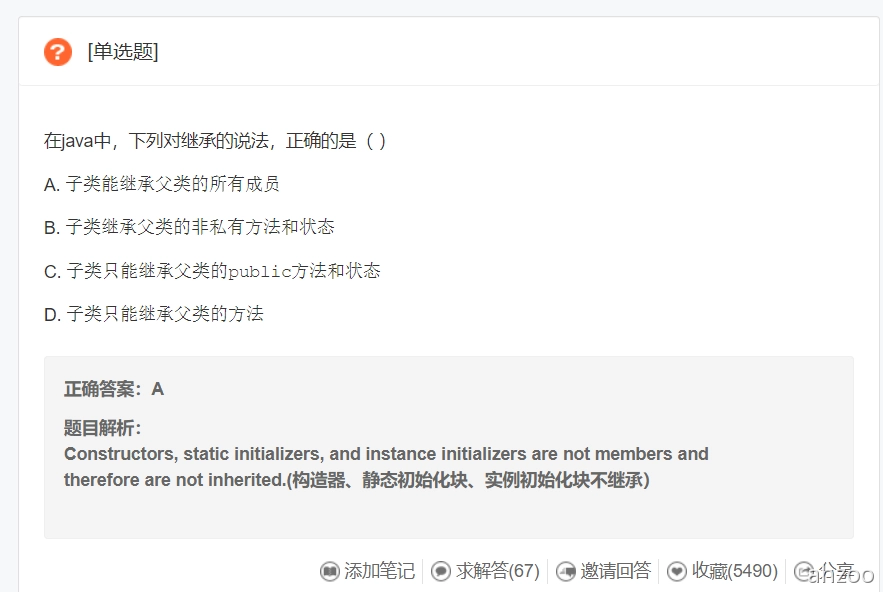Click the share icon beside 分享
Screen dimensions: 883x592
pyautogui.click(x=804, y=571)
